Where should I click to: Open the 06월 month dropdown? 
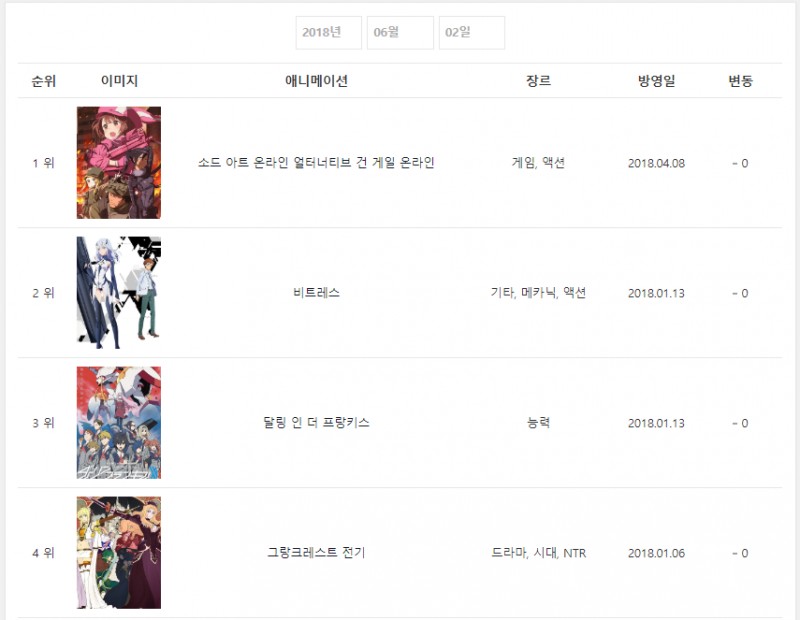tap(401, 33)
